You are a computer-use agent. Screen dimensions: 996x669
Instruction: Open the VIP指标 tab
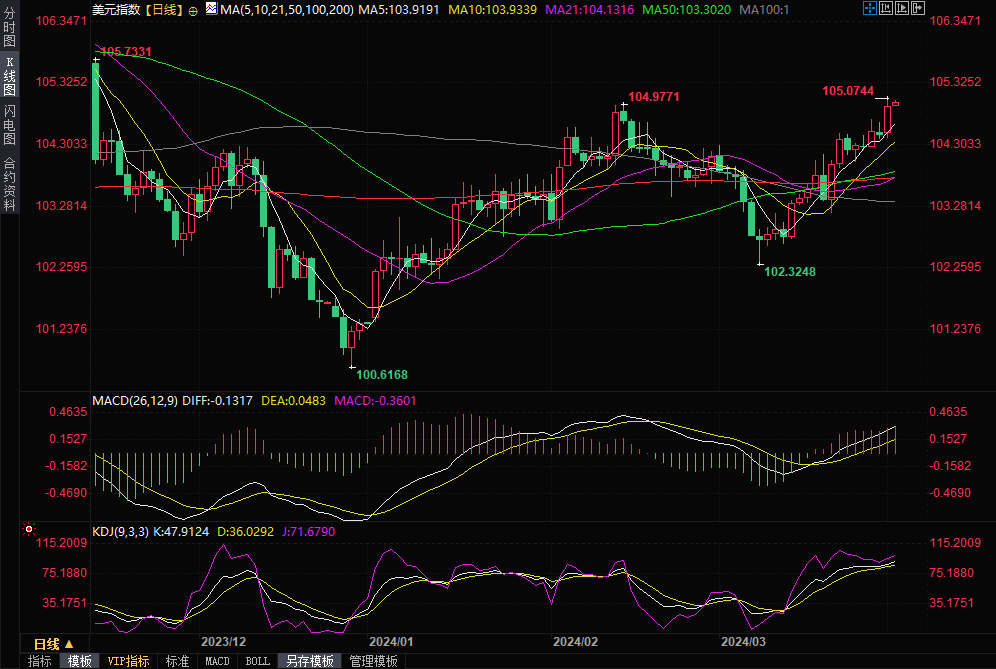(x=128, y=661)
